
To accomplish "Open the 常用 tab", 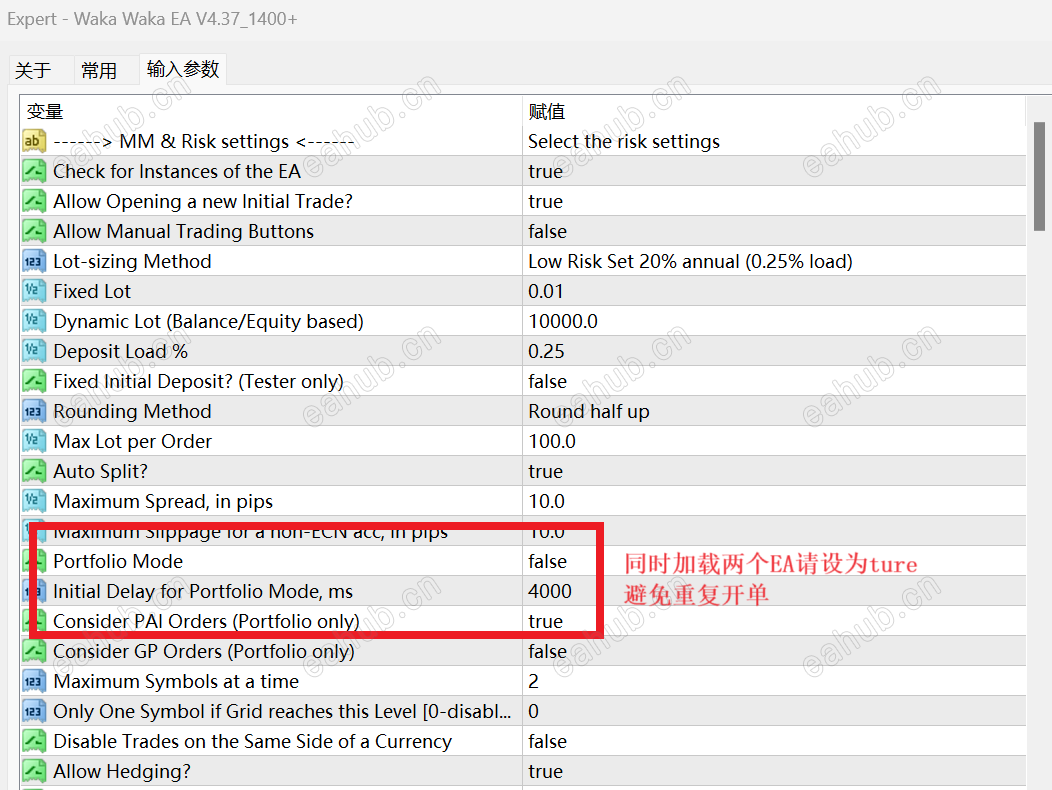I will tap(99, 70).
